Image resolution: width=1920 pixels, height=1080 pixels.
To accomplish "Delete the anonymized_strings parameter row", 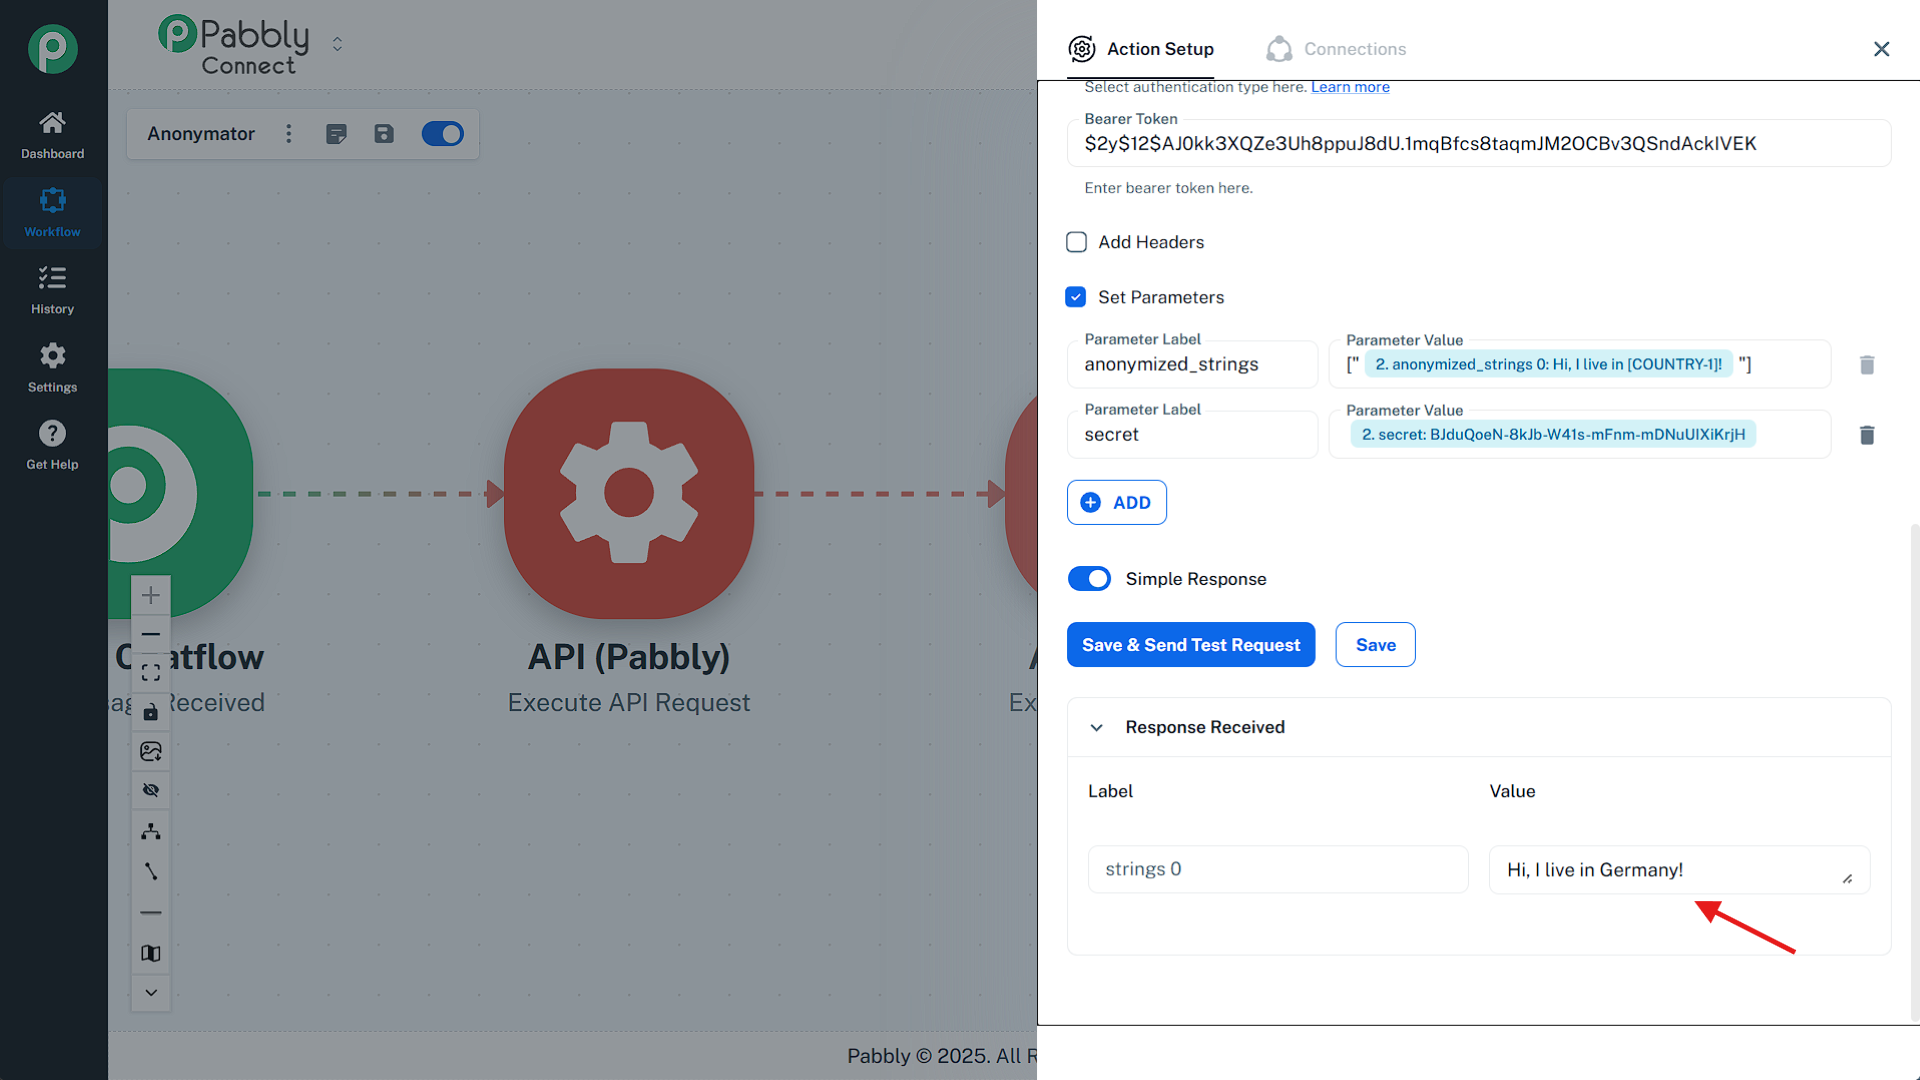I will pyautogui.click(x=1866, y=365).
